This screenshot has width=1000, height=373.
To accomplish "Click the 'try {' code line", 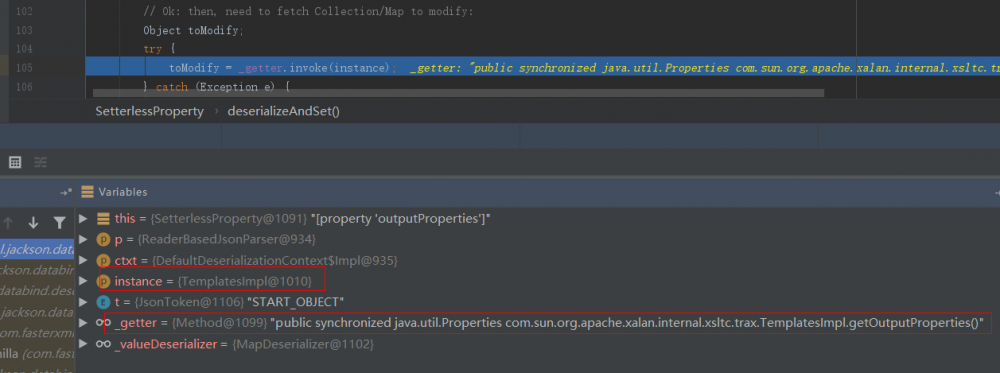I will [159, 49].
